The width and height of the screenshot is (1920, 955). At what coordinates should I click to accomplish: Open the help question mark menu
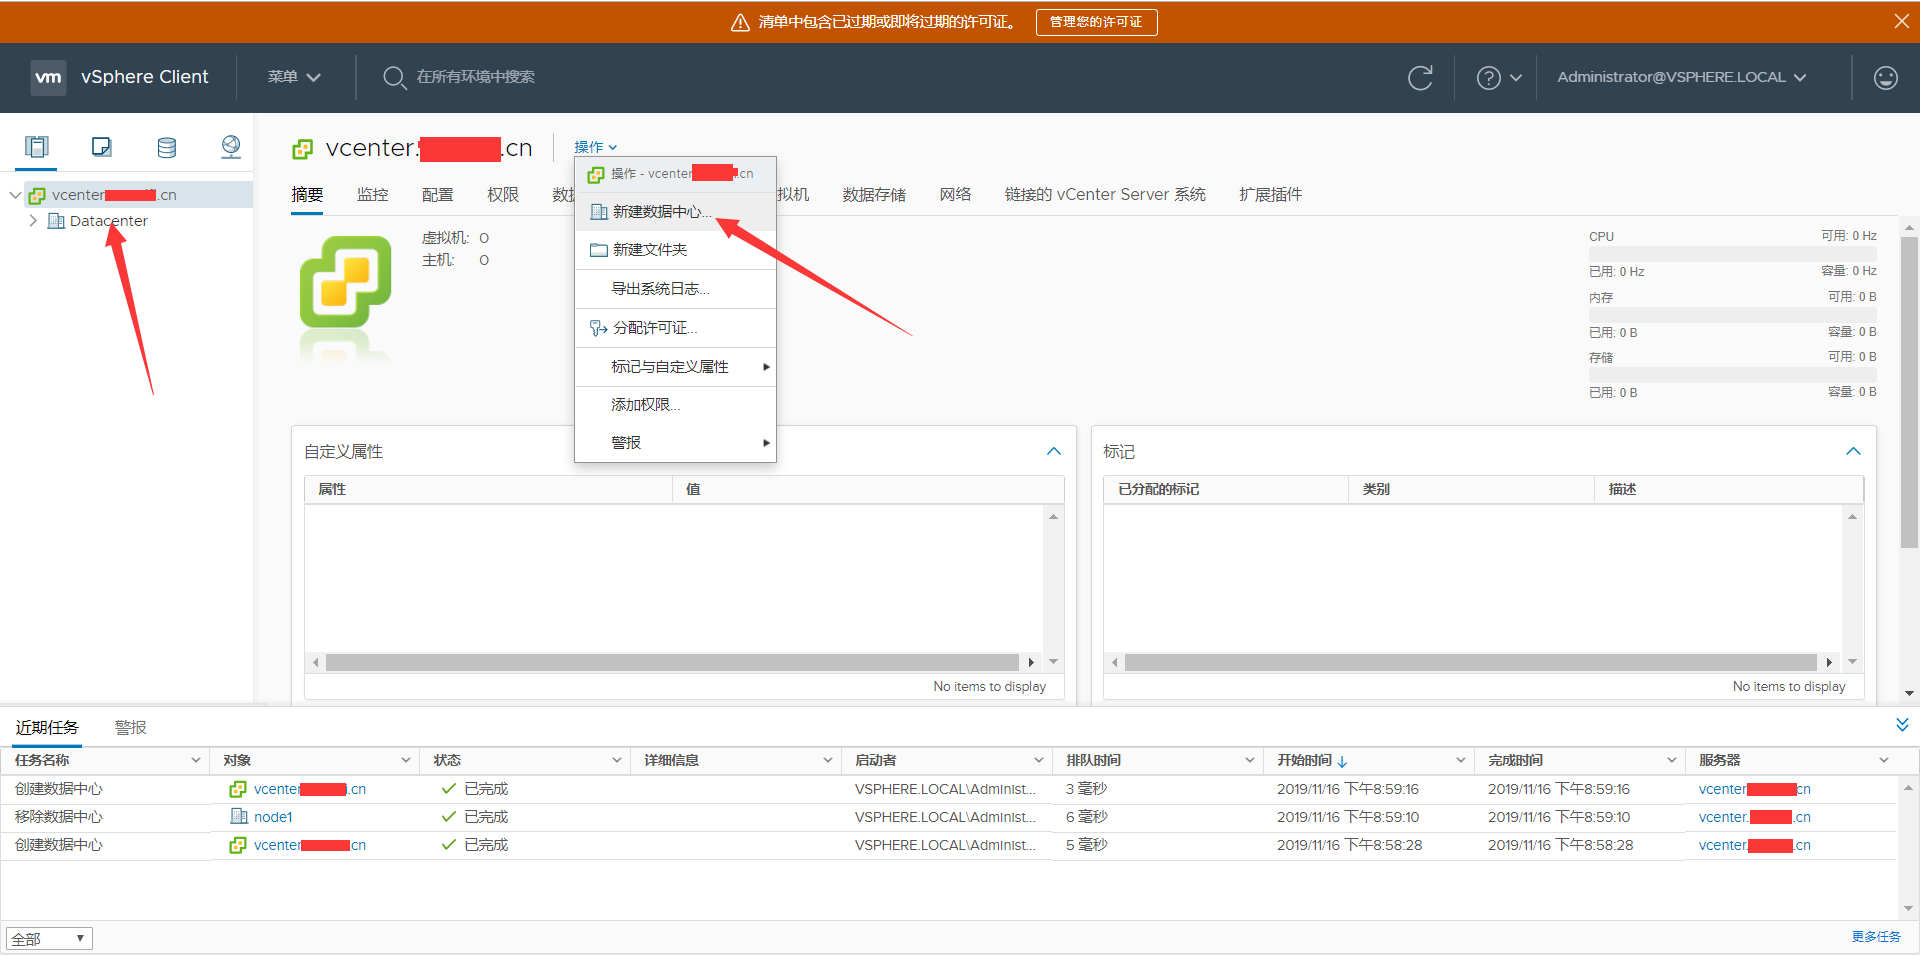(x=1499, y=77)
